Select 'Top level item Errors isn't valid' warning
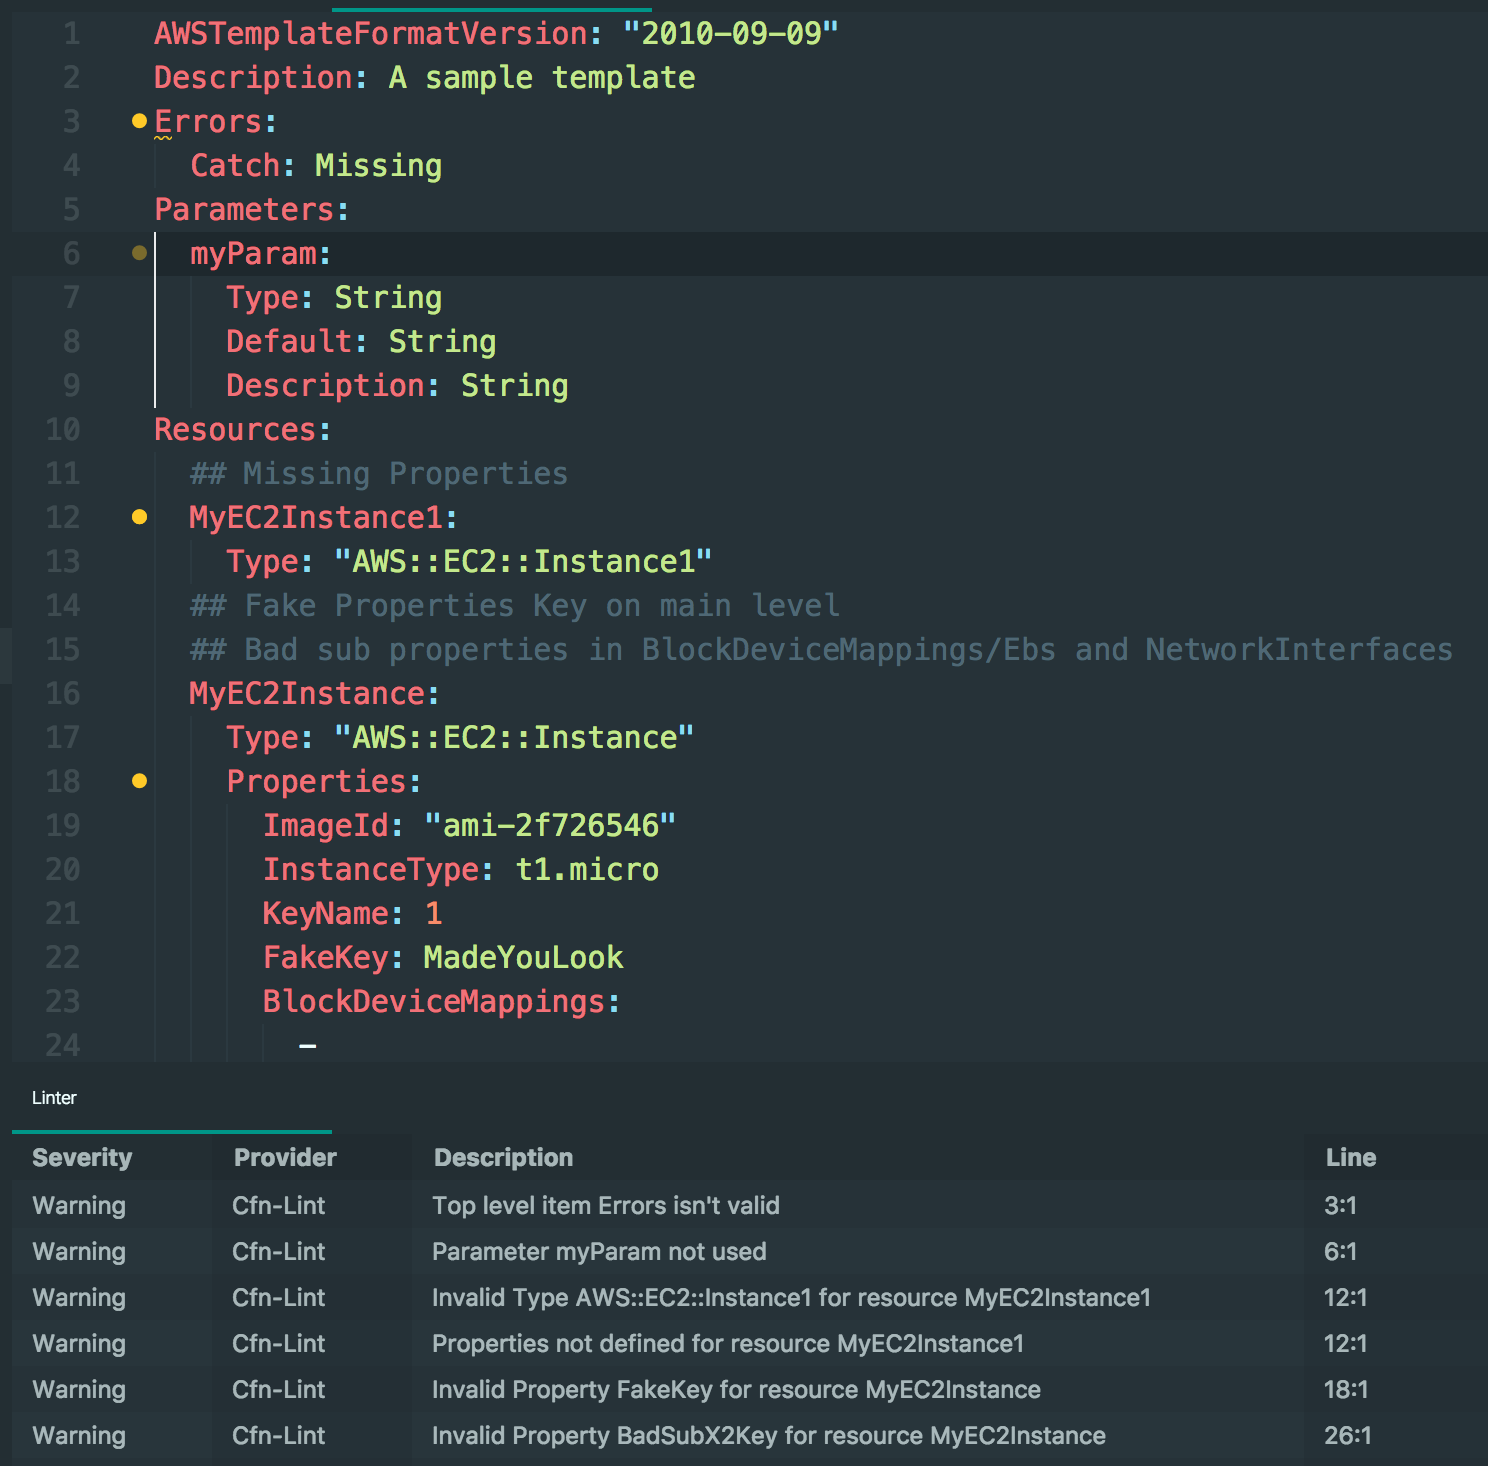The width and height of the screenshot is (1488, 1466). (750, 1205)
